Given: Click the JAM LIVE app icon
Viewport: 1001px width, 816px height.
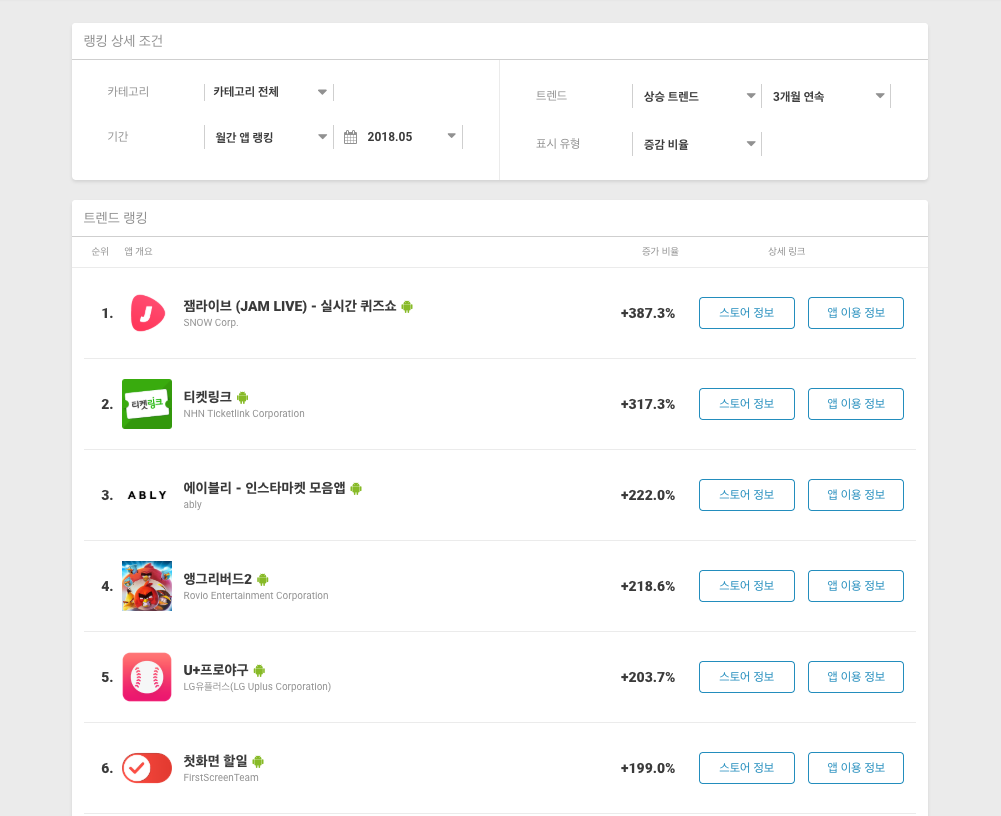Looking at the screenshot, I should click(x=147, y=313).
